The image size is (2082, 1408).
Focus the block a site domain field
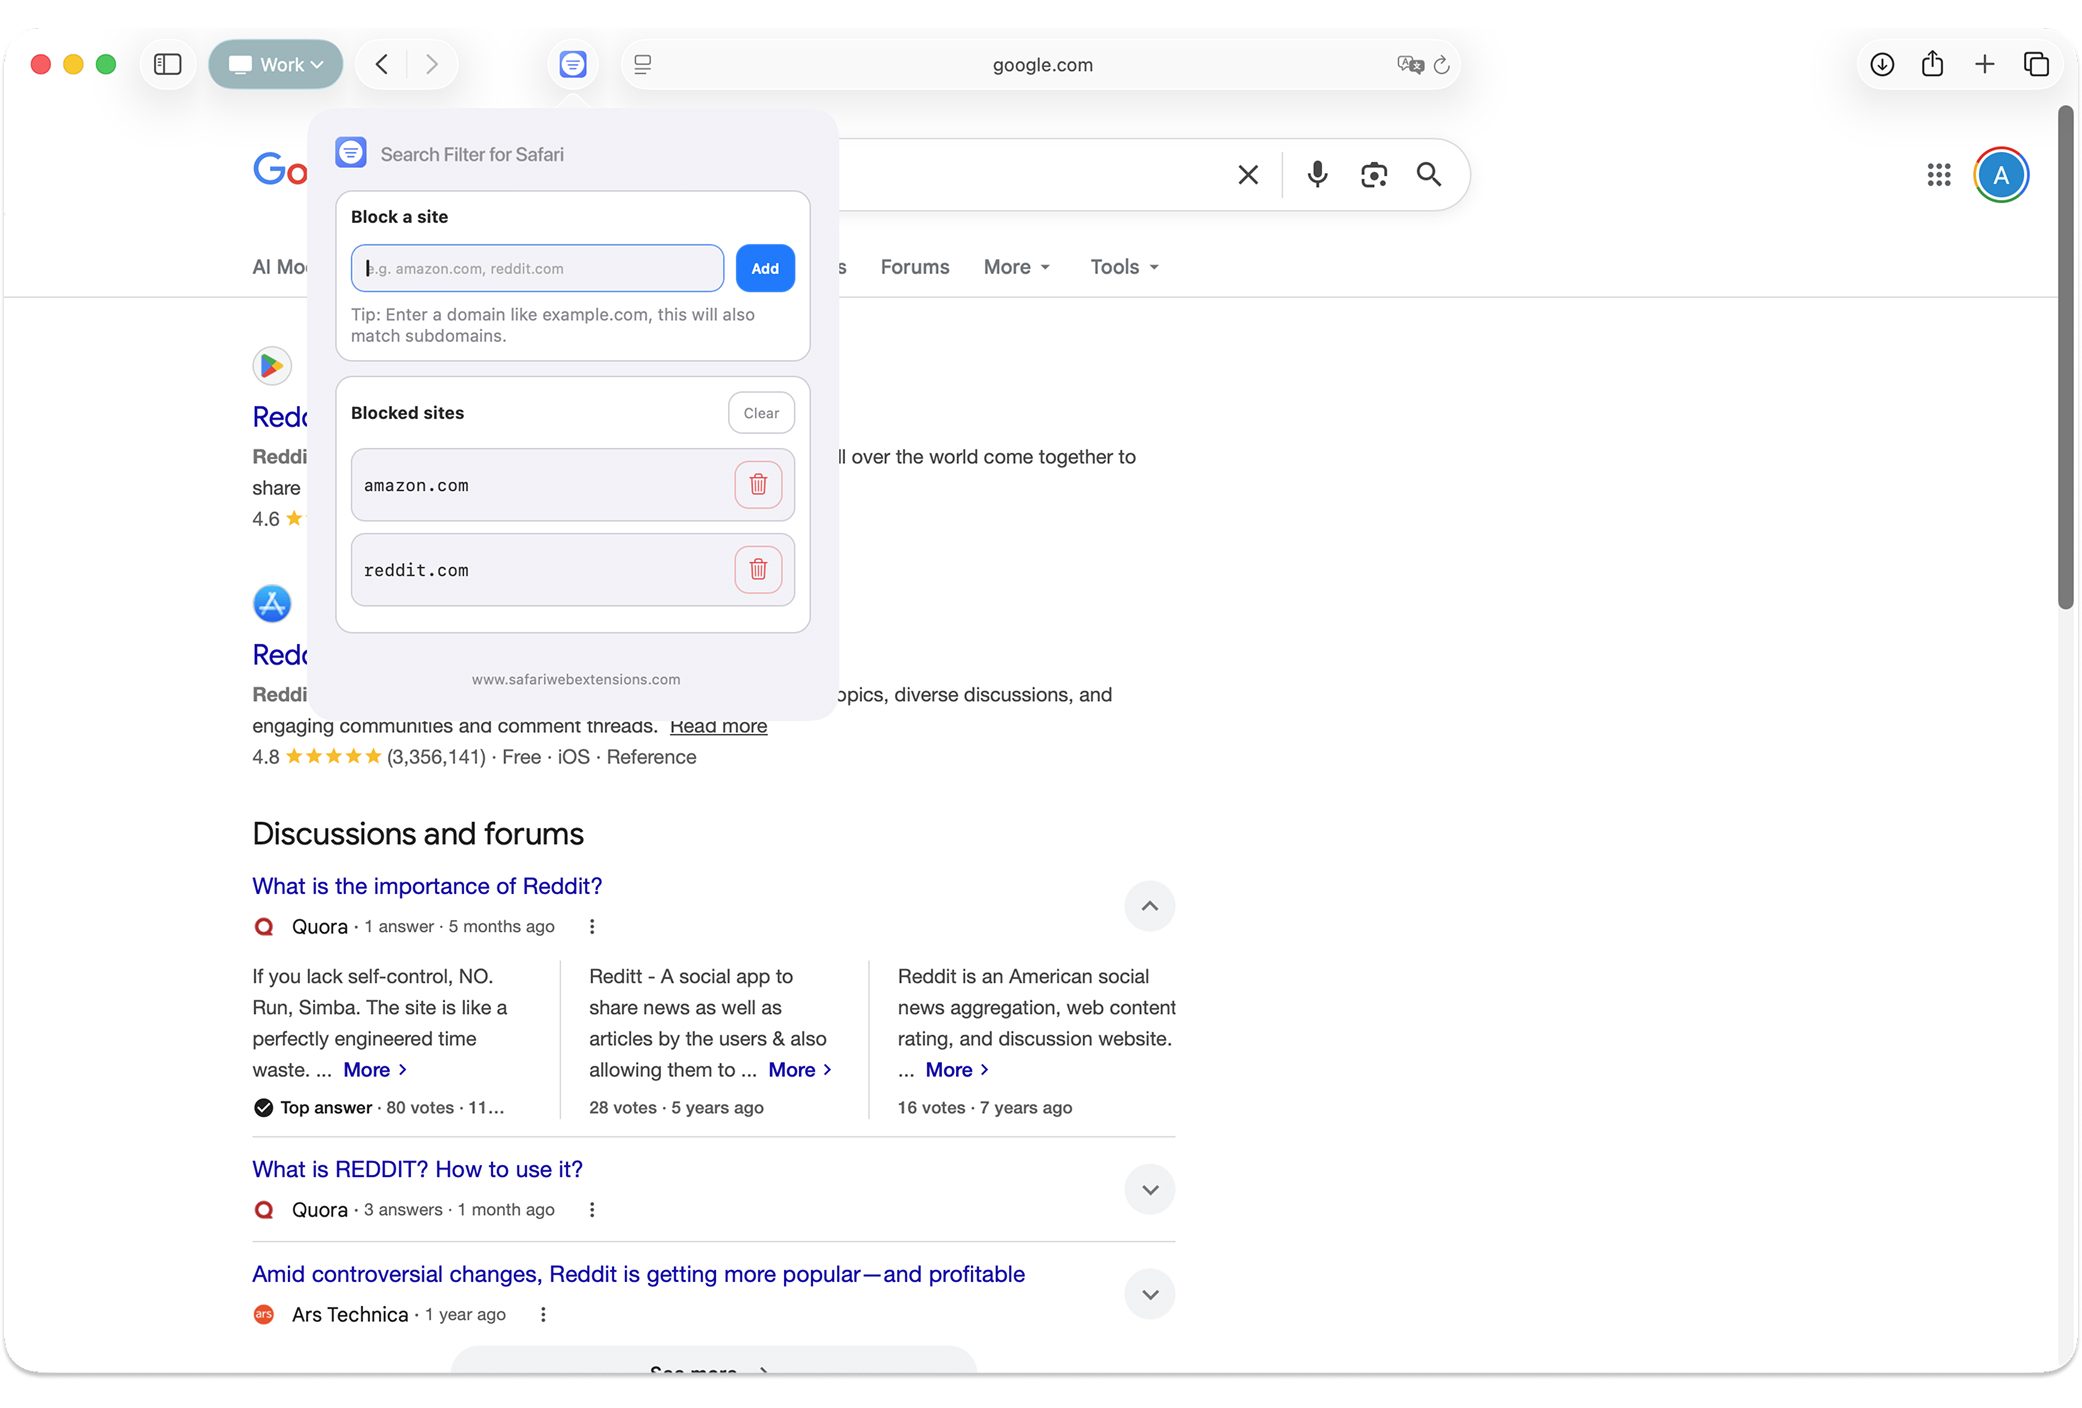click(537, 268)
